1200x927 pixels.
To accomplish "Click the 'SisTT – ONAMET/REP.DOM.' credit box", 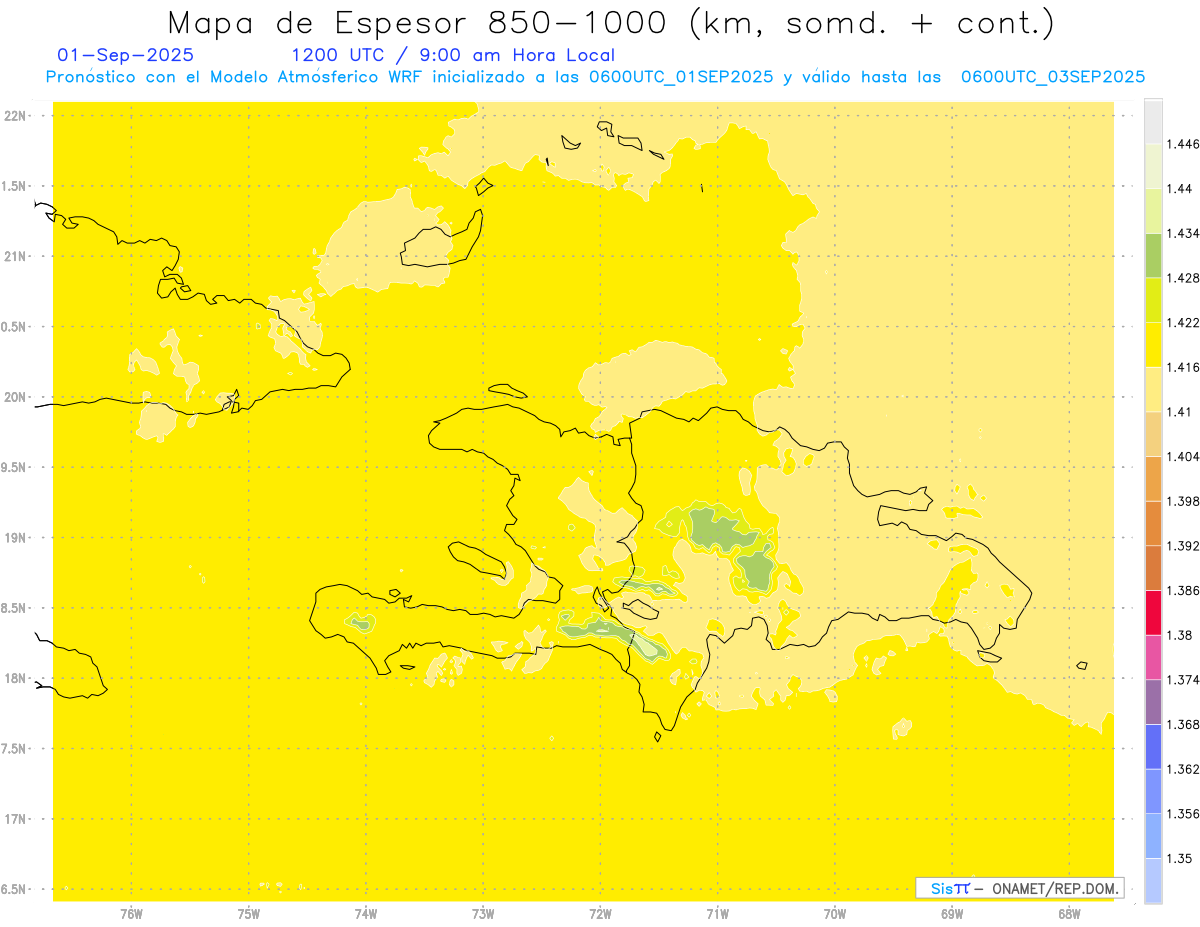I will [x=1019, y=888].
